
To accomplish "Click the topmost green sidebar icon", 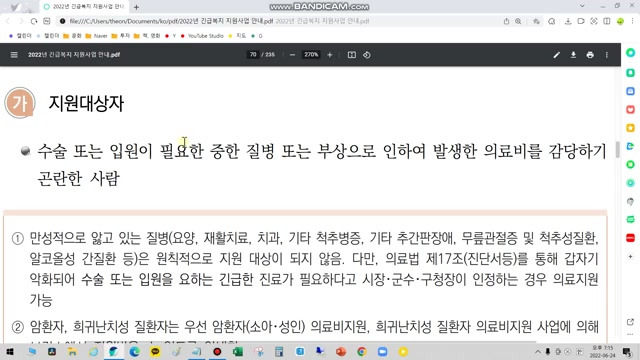I will (x=630, y=53).
